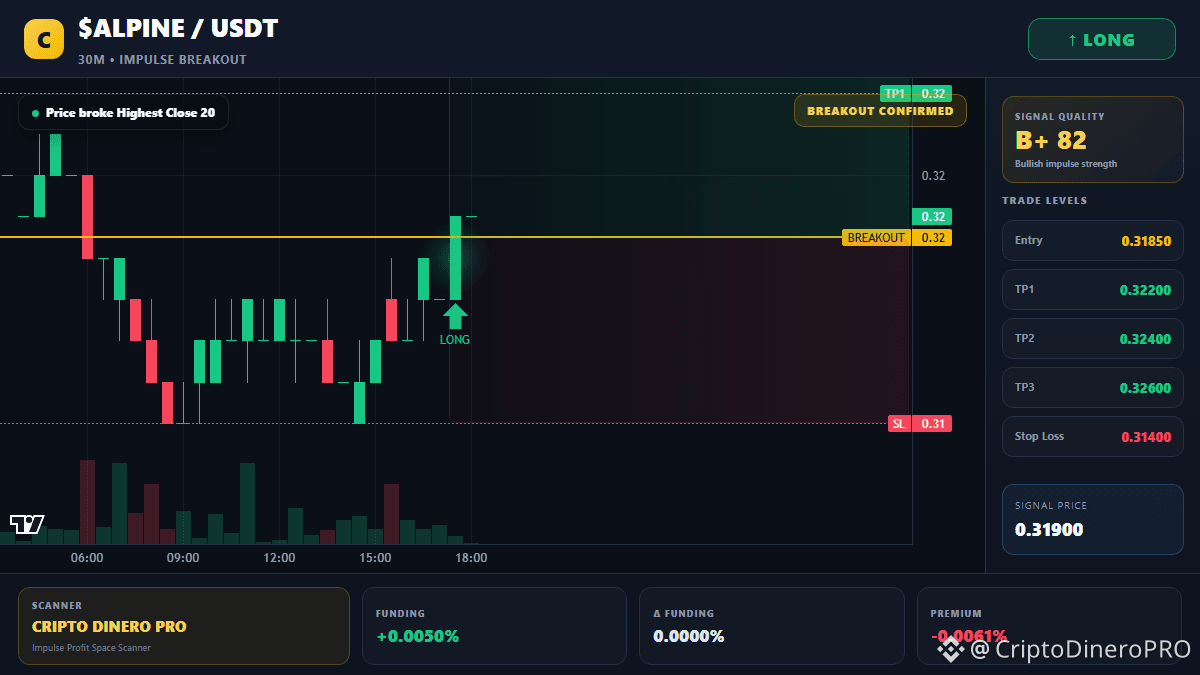
Task: Click the TradingView logo on the chart
Action: [27, 524]
